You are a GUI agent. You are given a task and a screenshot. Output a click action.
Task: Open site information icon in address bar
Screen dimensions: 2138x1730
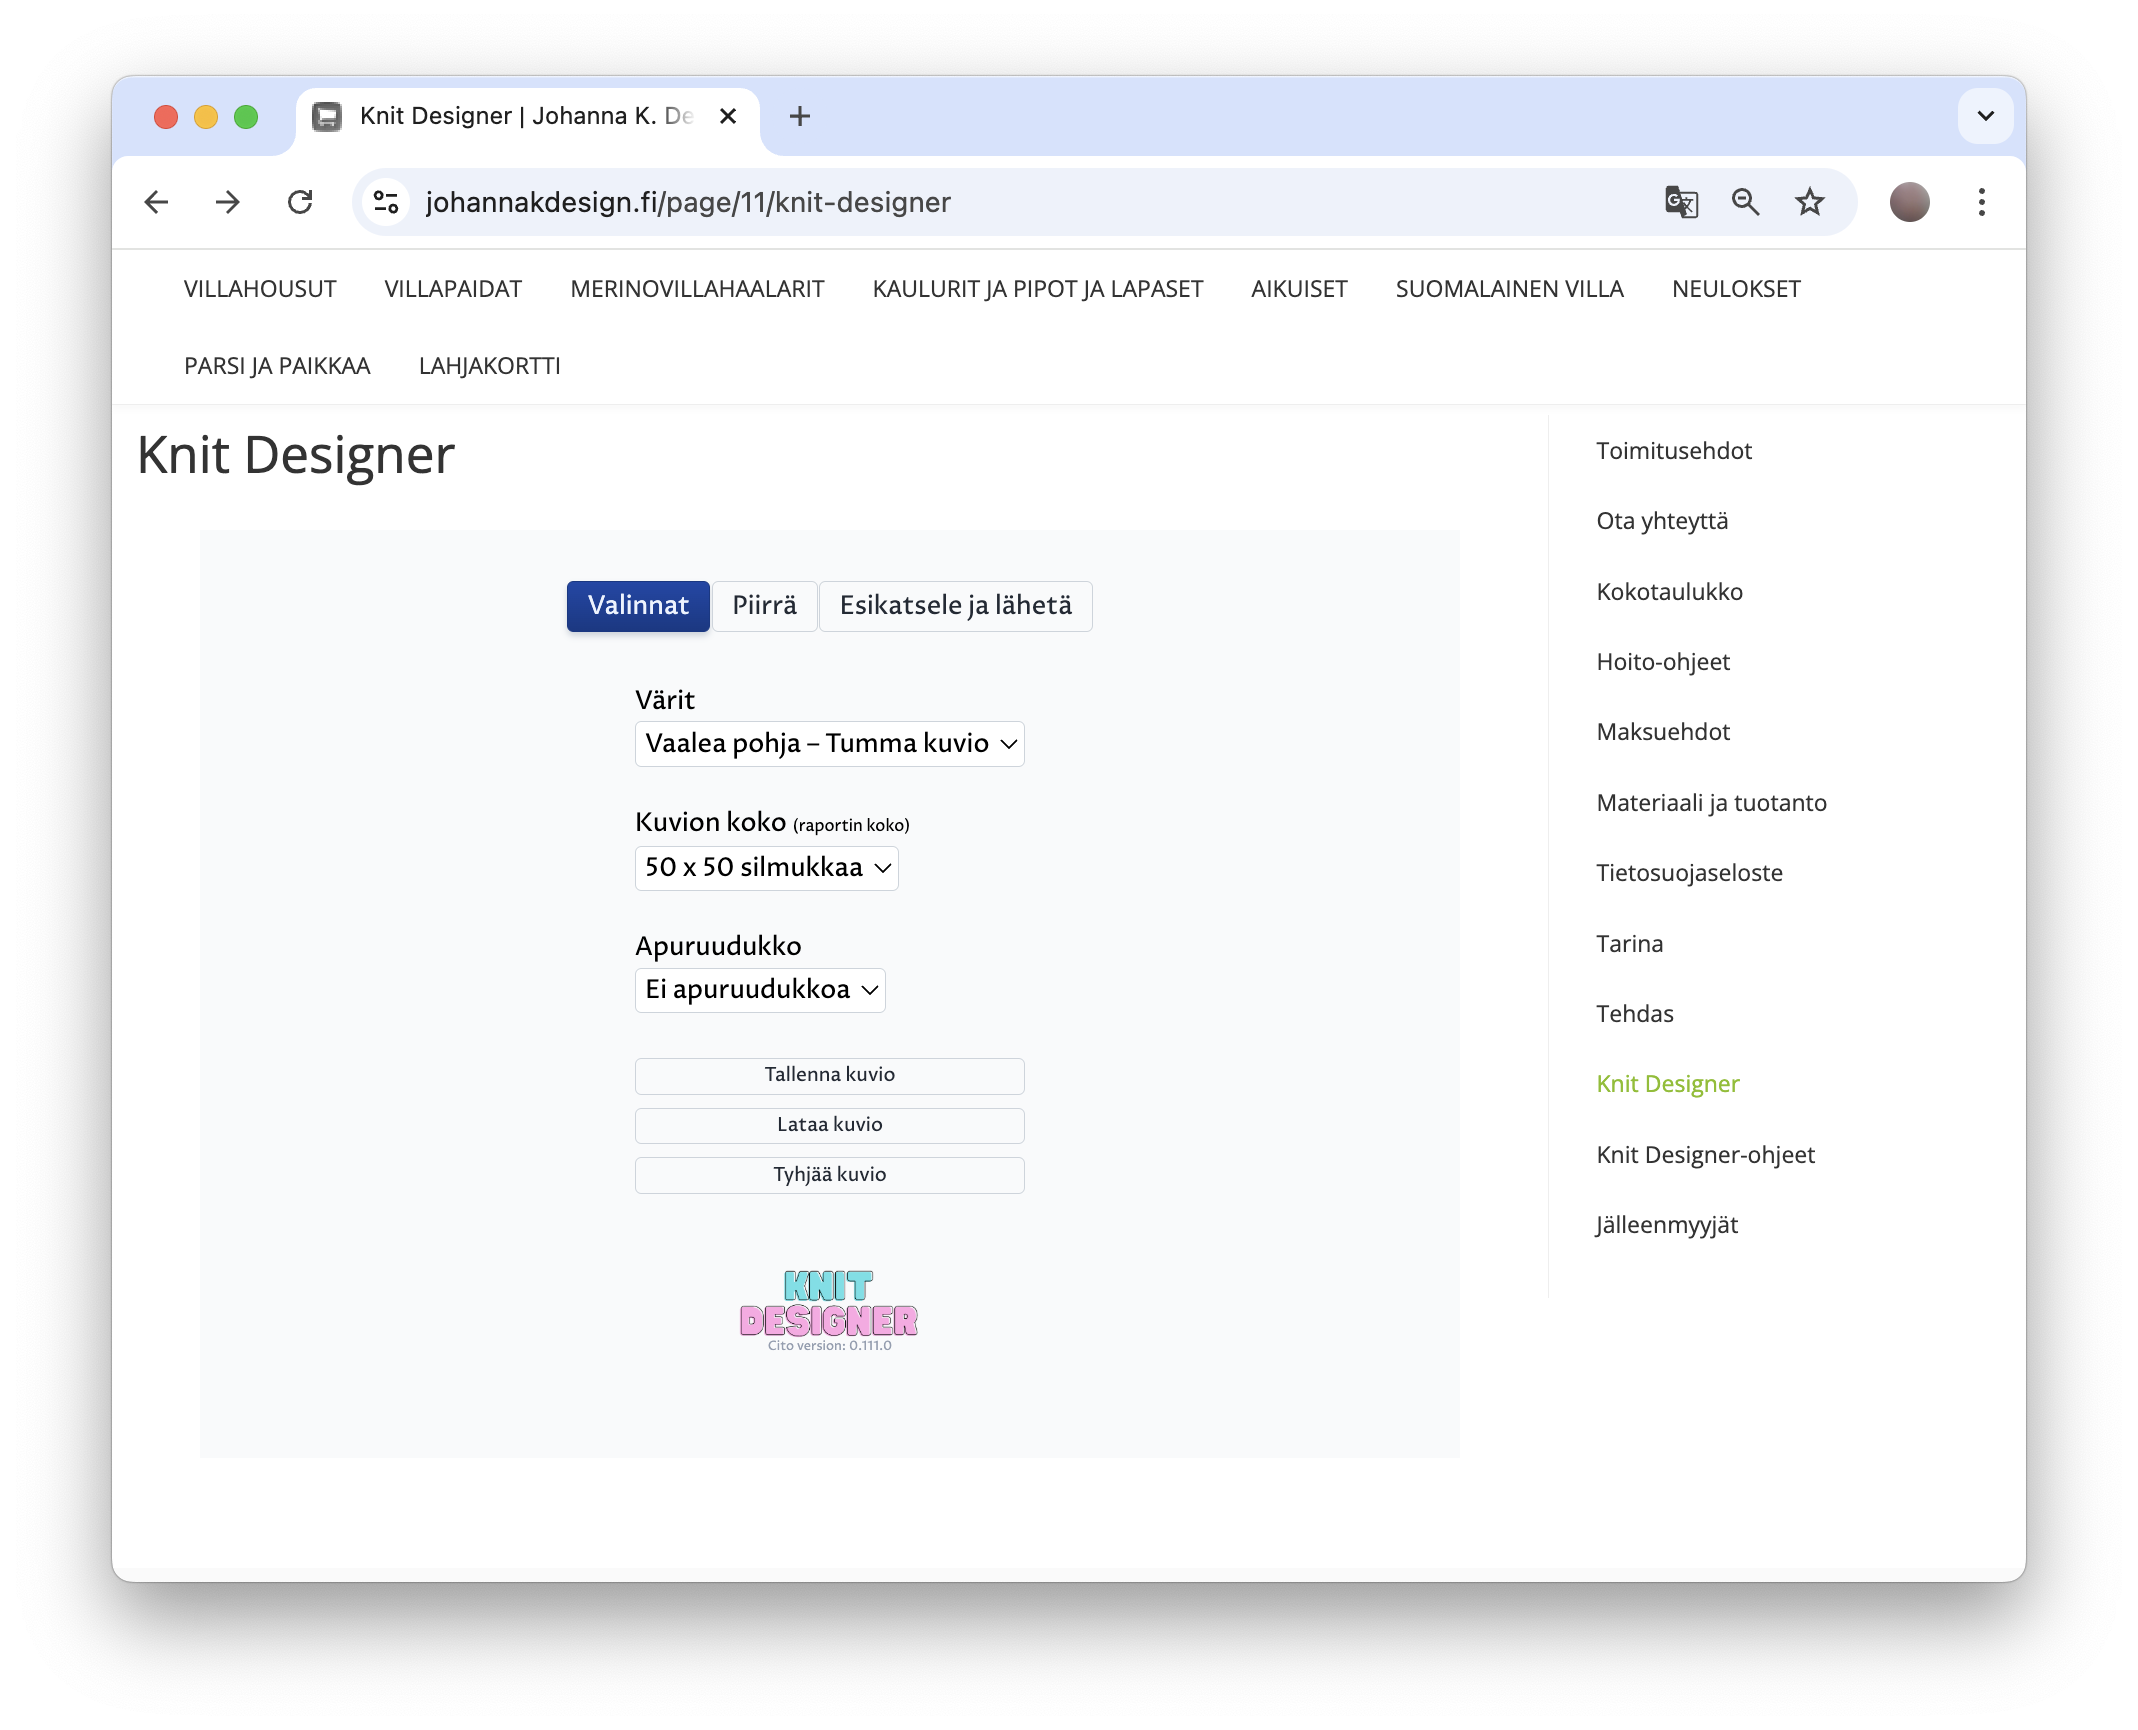pyautogui.click(x=386, y=202)
